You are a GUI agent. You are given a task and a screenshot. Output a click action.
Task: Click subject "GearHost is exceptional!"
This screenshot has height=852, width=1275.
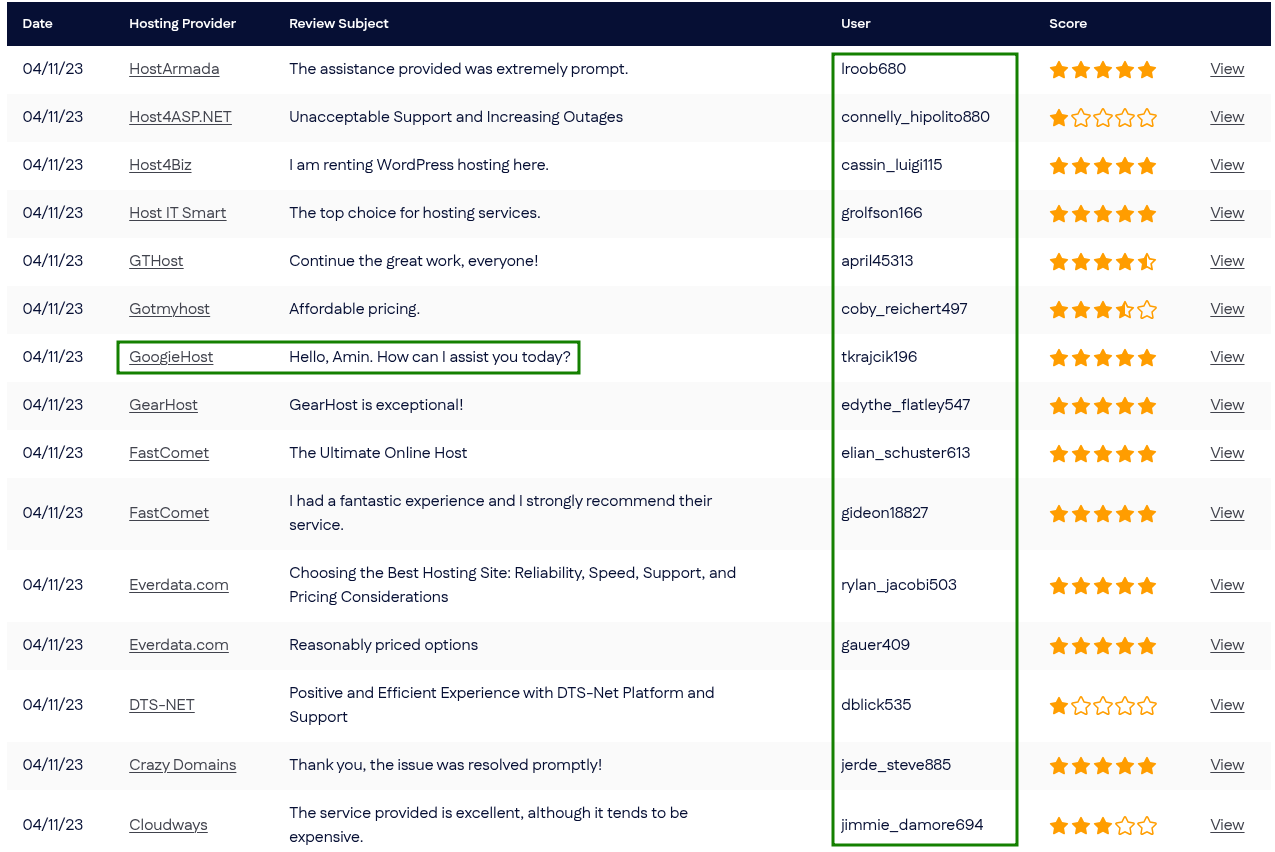click(376, 405)
